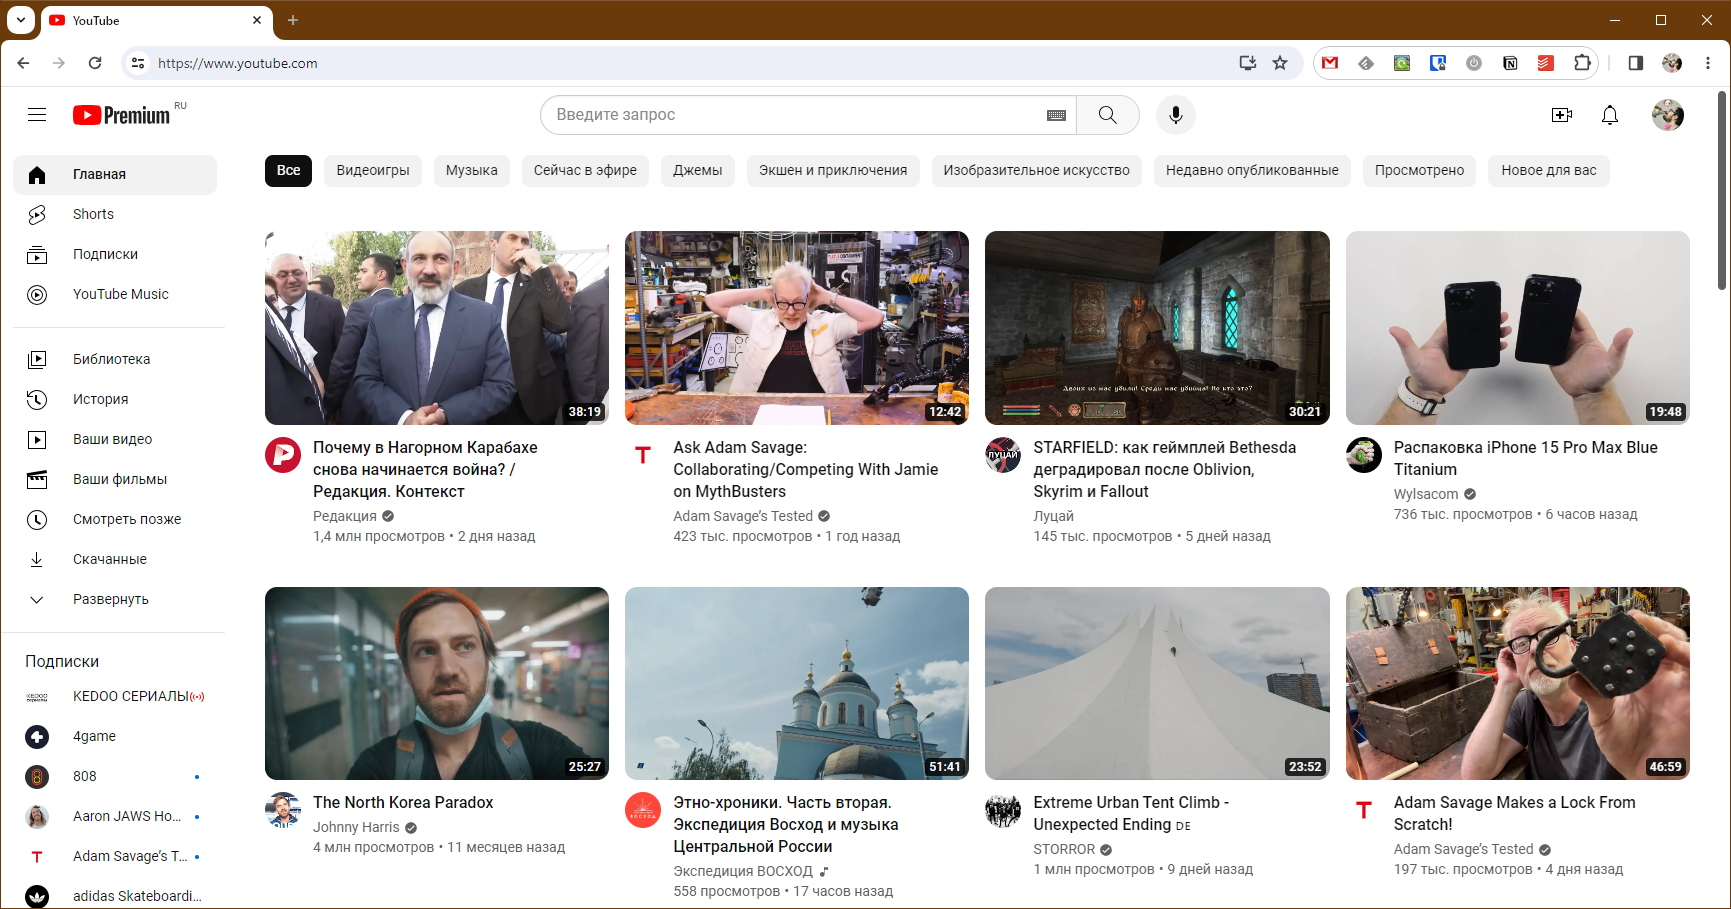Image resolution: width=1731 pixels, height=909 pixels.
Task: Open the video title about Нагорном Карабахе
Action: pos(425,469)
